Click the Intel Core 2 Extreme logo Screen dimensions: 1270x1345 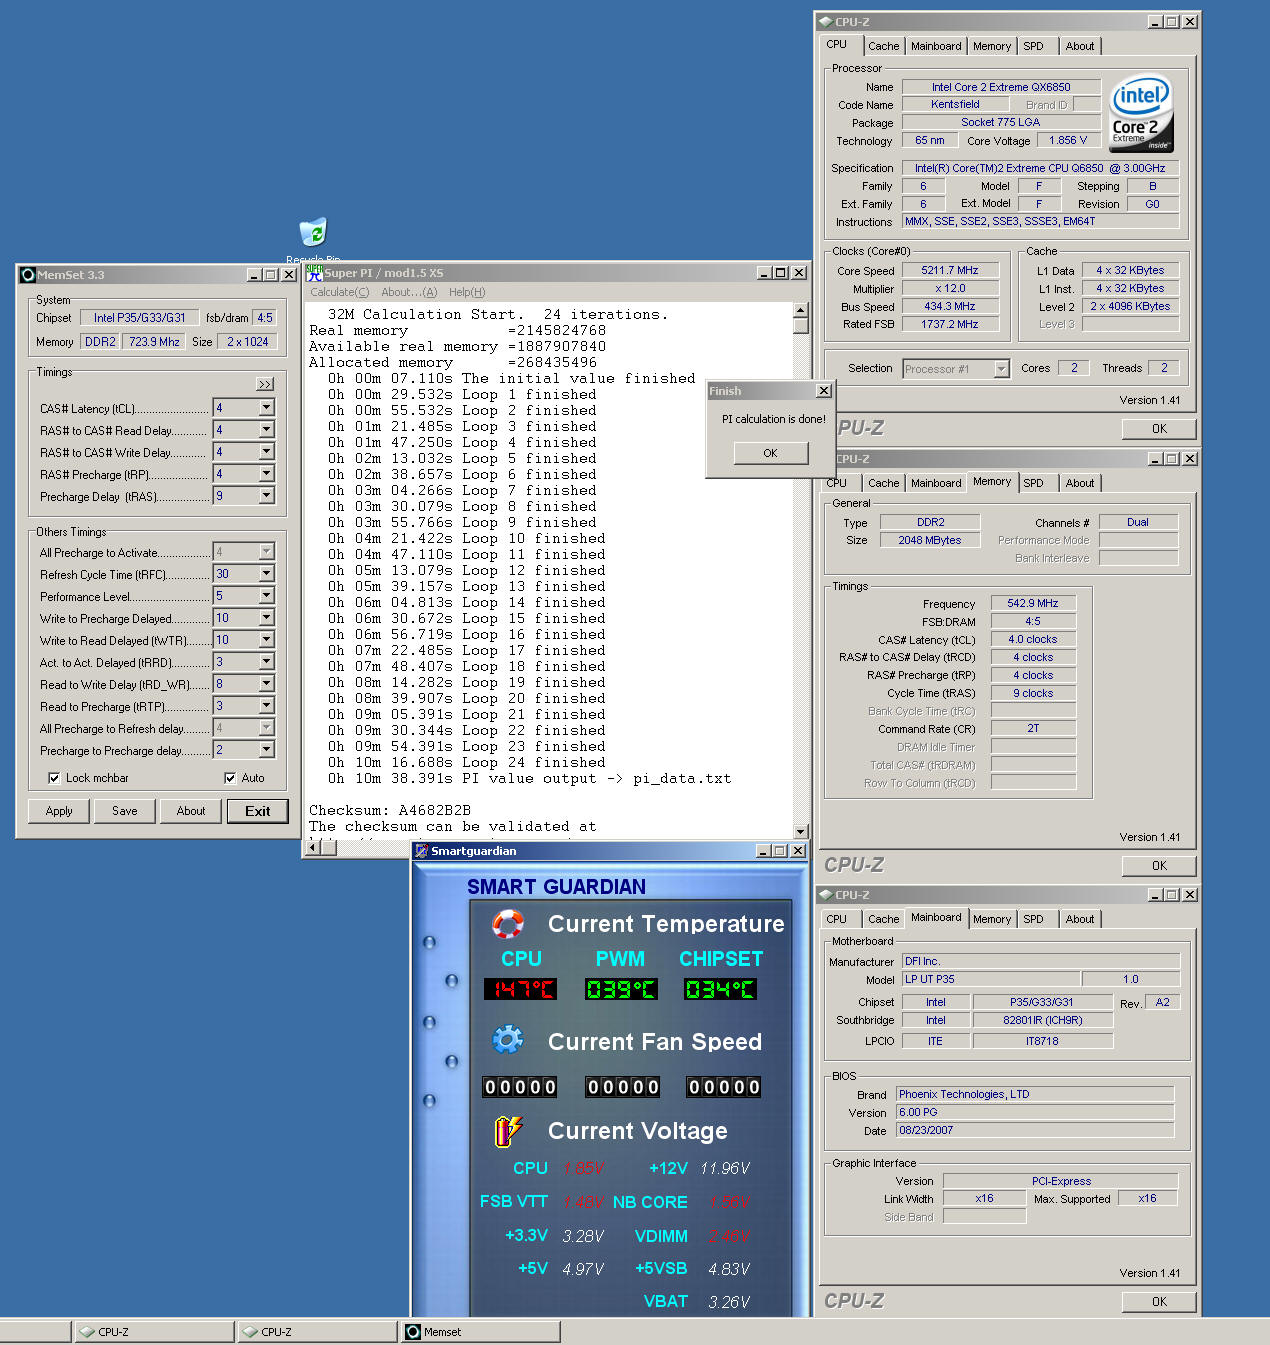click(1142, 114)
